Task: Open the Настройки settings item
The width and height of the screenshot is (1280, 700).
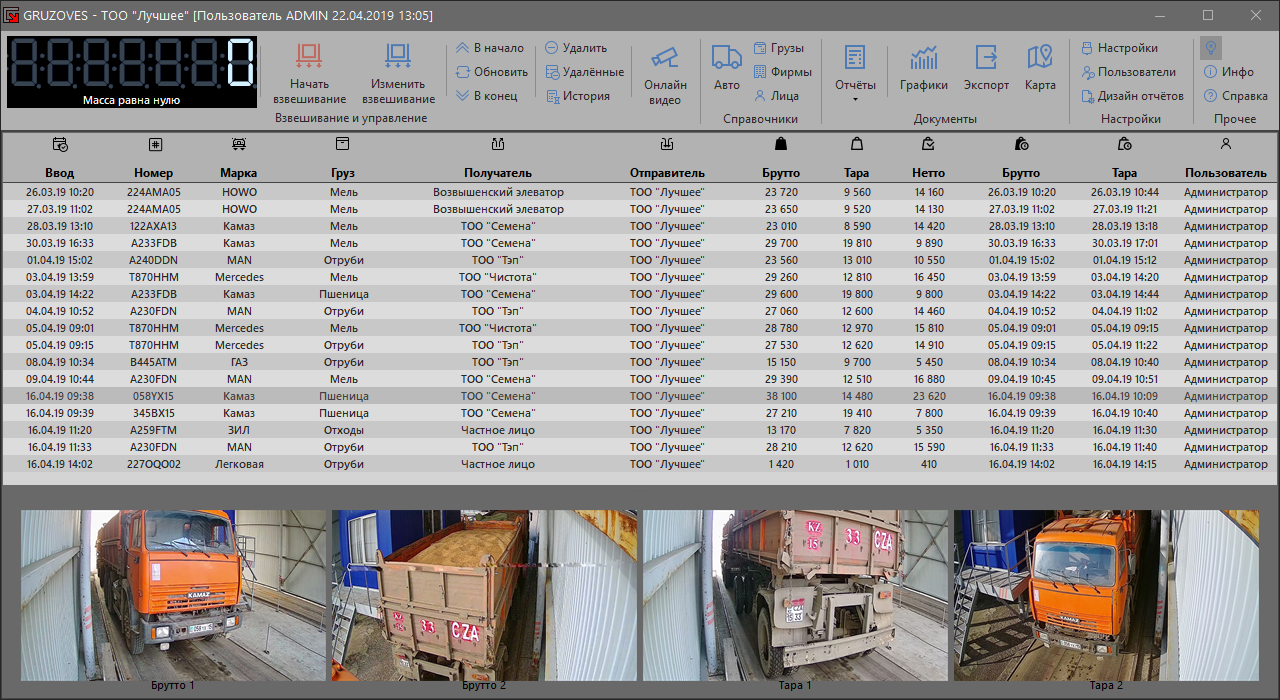Action: pyautogui.click(x=1119, y=48)
